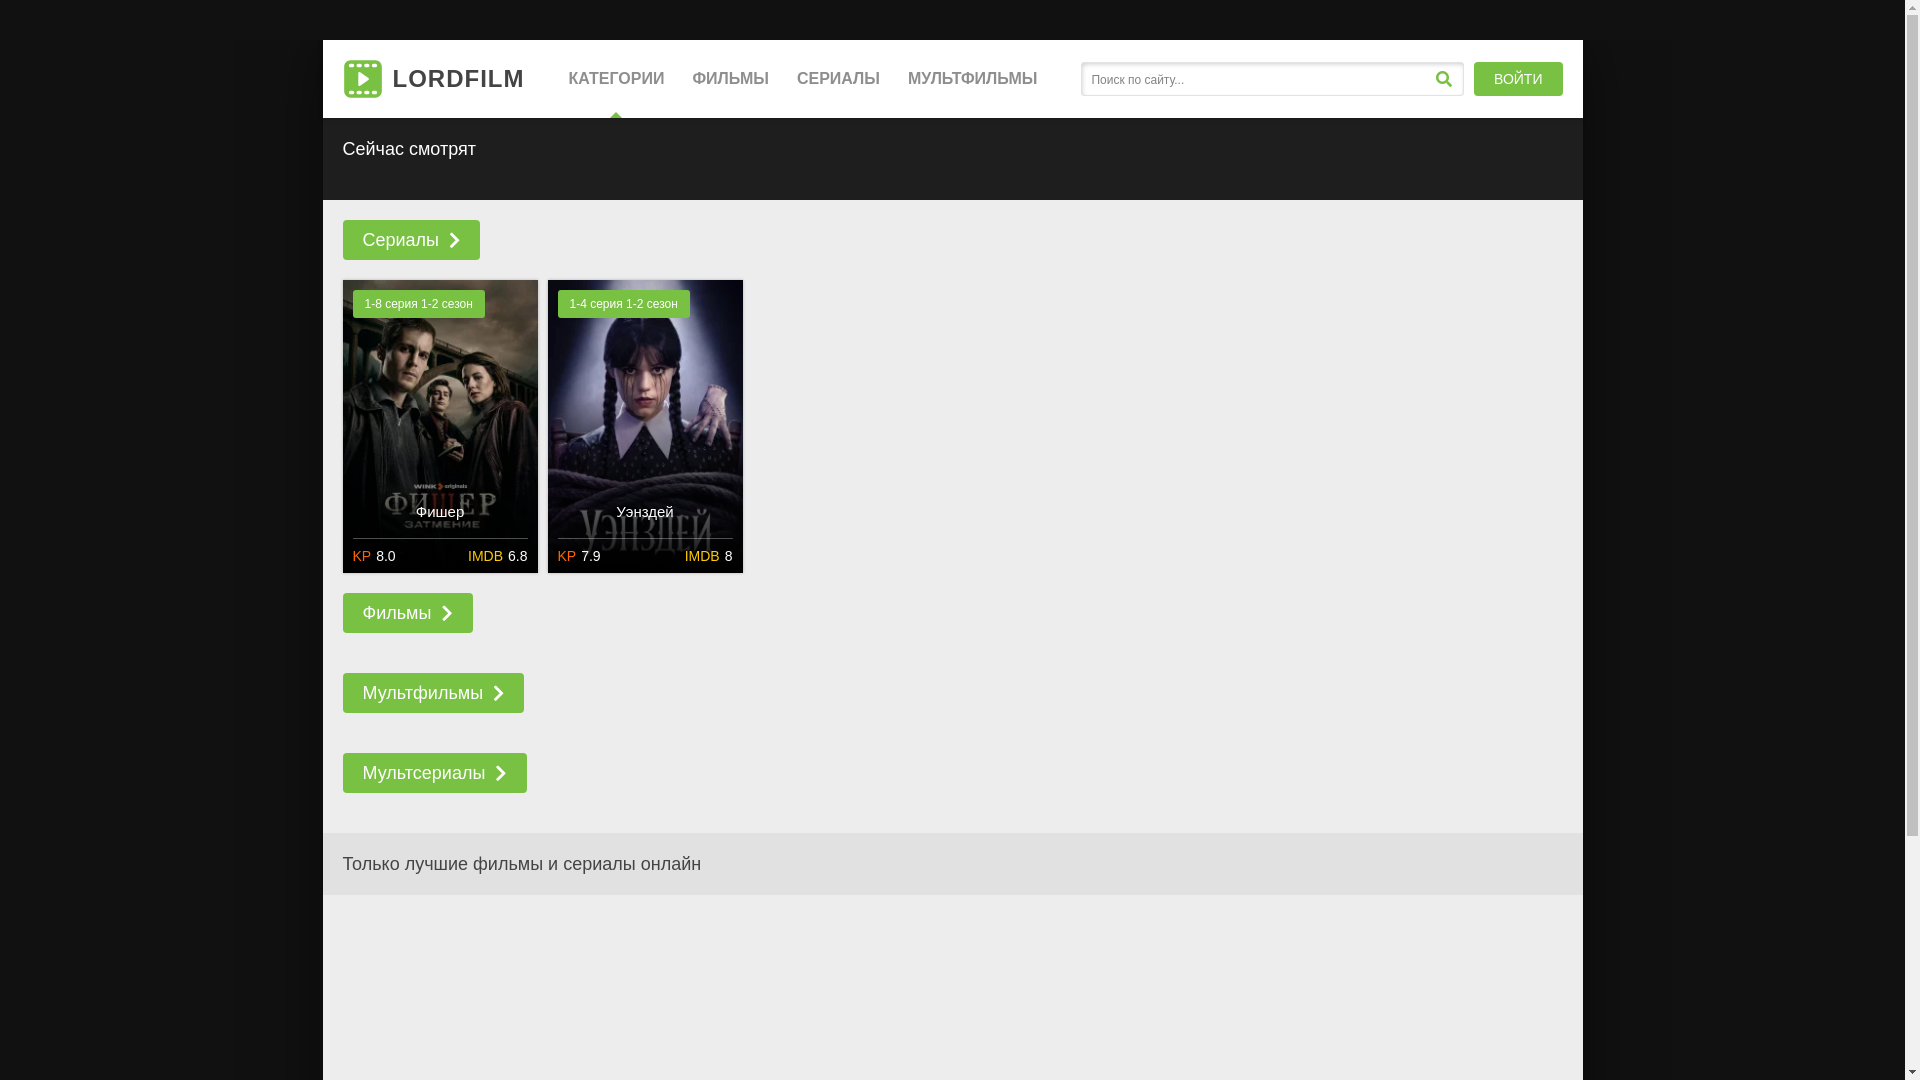
Task: Click the 'Сейчас смотрят' heading
Action: 409,149
